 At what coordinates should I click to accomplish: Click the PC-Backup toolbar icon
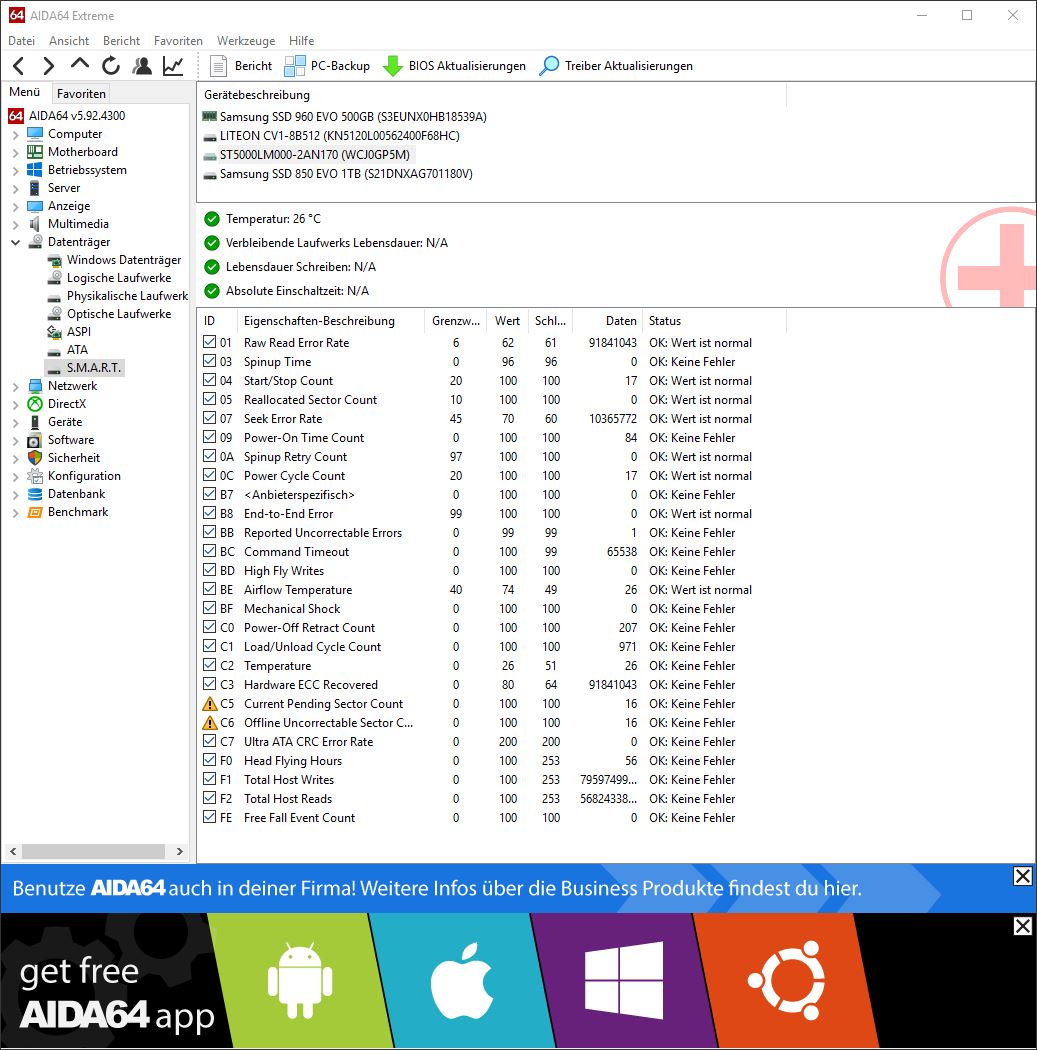pyautogui.click(x=295, y=66)
